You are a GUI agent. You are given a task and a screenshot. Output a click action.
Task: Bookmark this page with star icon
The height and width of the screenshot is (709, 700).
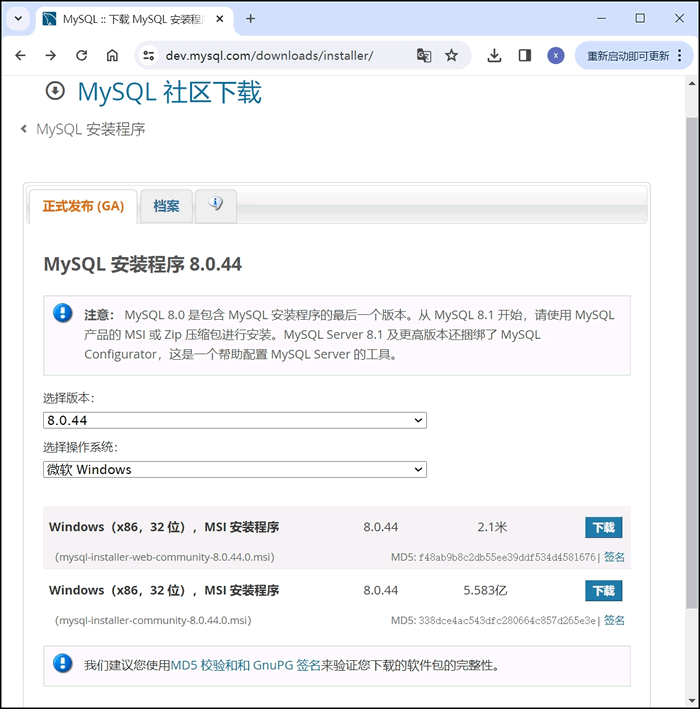tap(452, 56)
